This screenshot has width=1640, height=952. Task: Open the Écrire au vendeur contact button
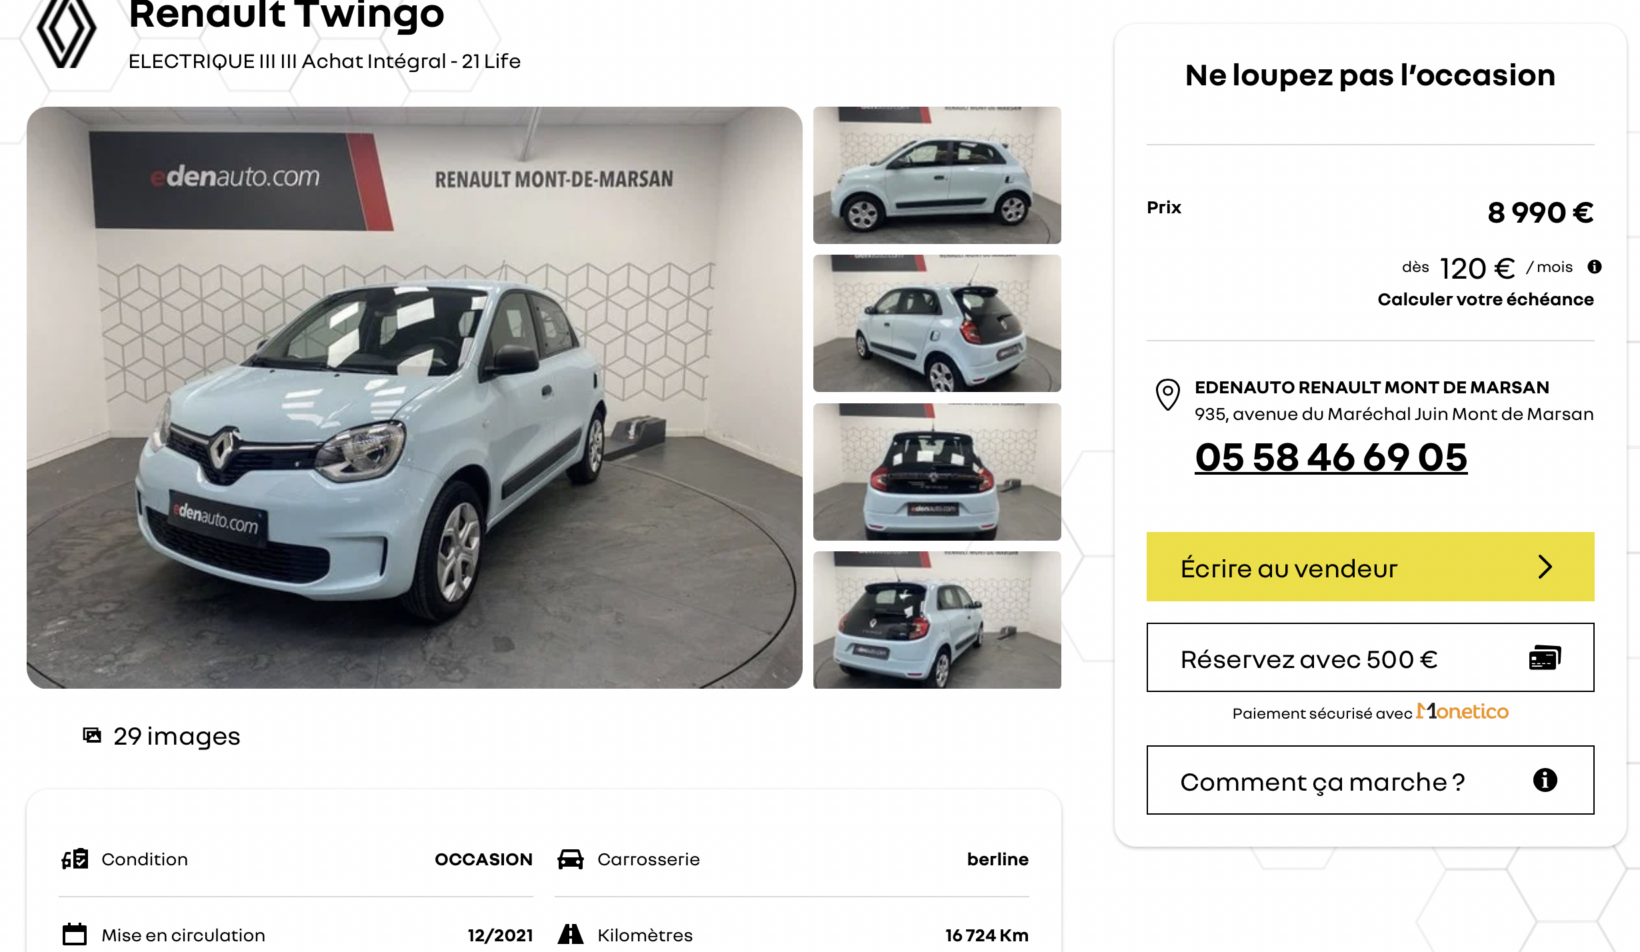(x=1370, y=567)
